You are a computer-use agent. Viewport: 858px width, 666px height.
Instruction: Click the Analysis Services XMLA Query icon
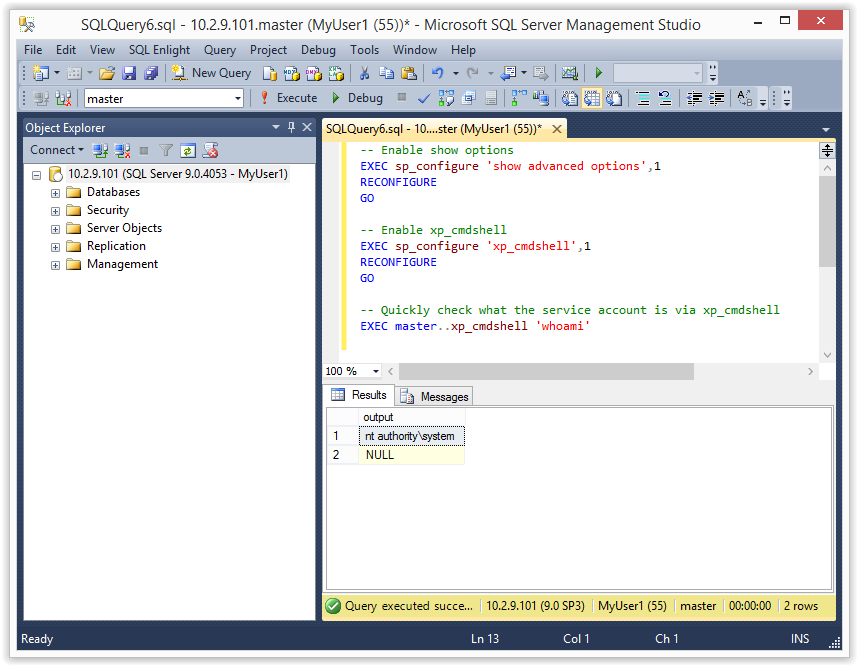[335, 73]
